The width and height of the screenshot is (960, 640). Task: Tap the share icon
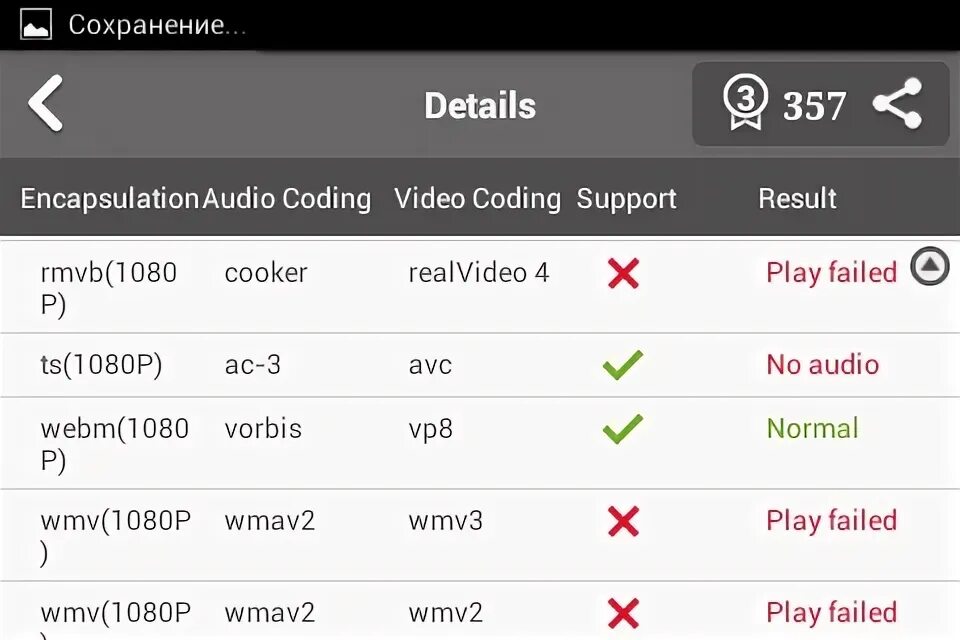(897, 104)
